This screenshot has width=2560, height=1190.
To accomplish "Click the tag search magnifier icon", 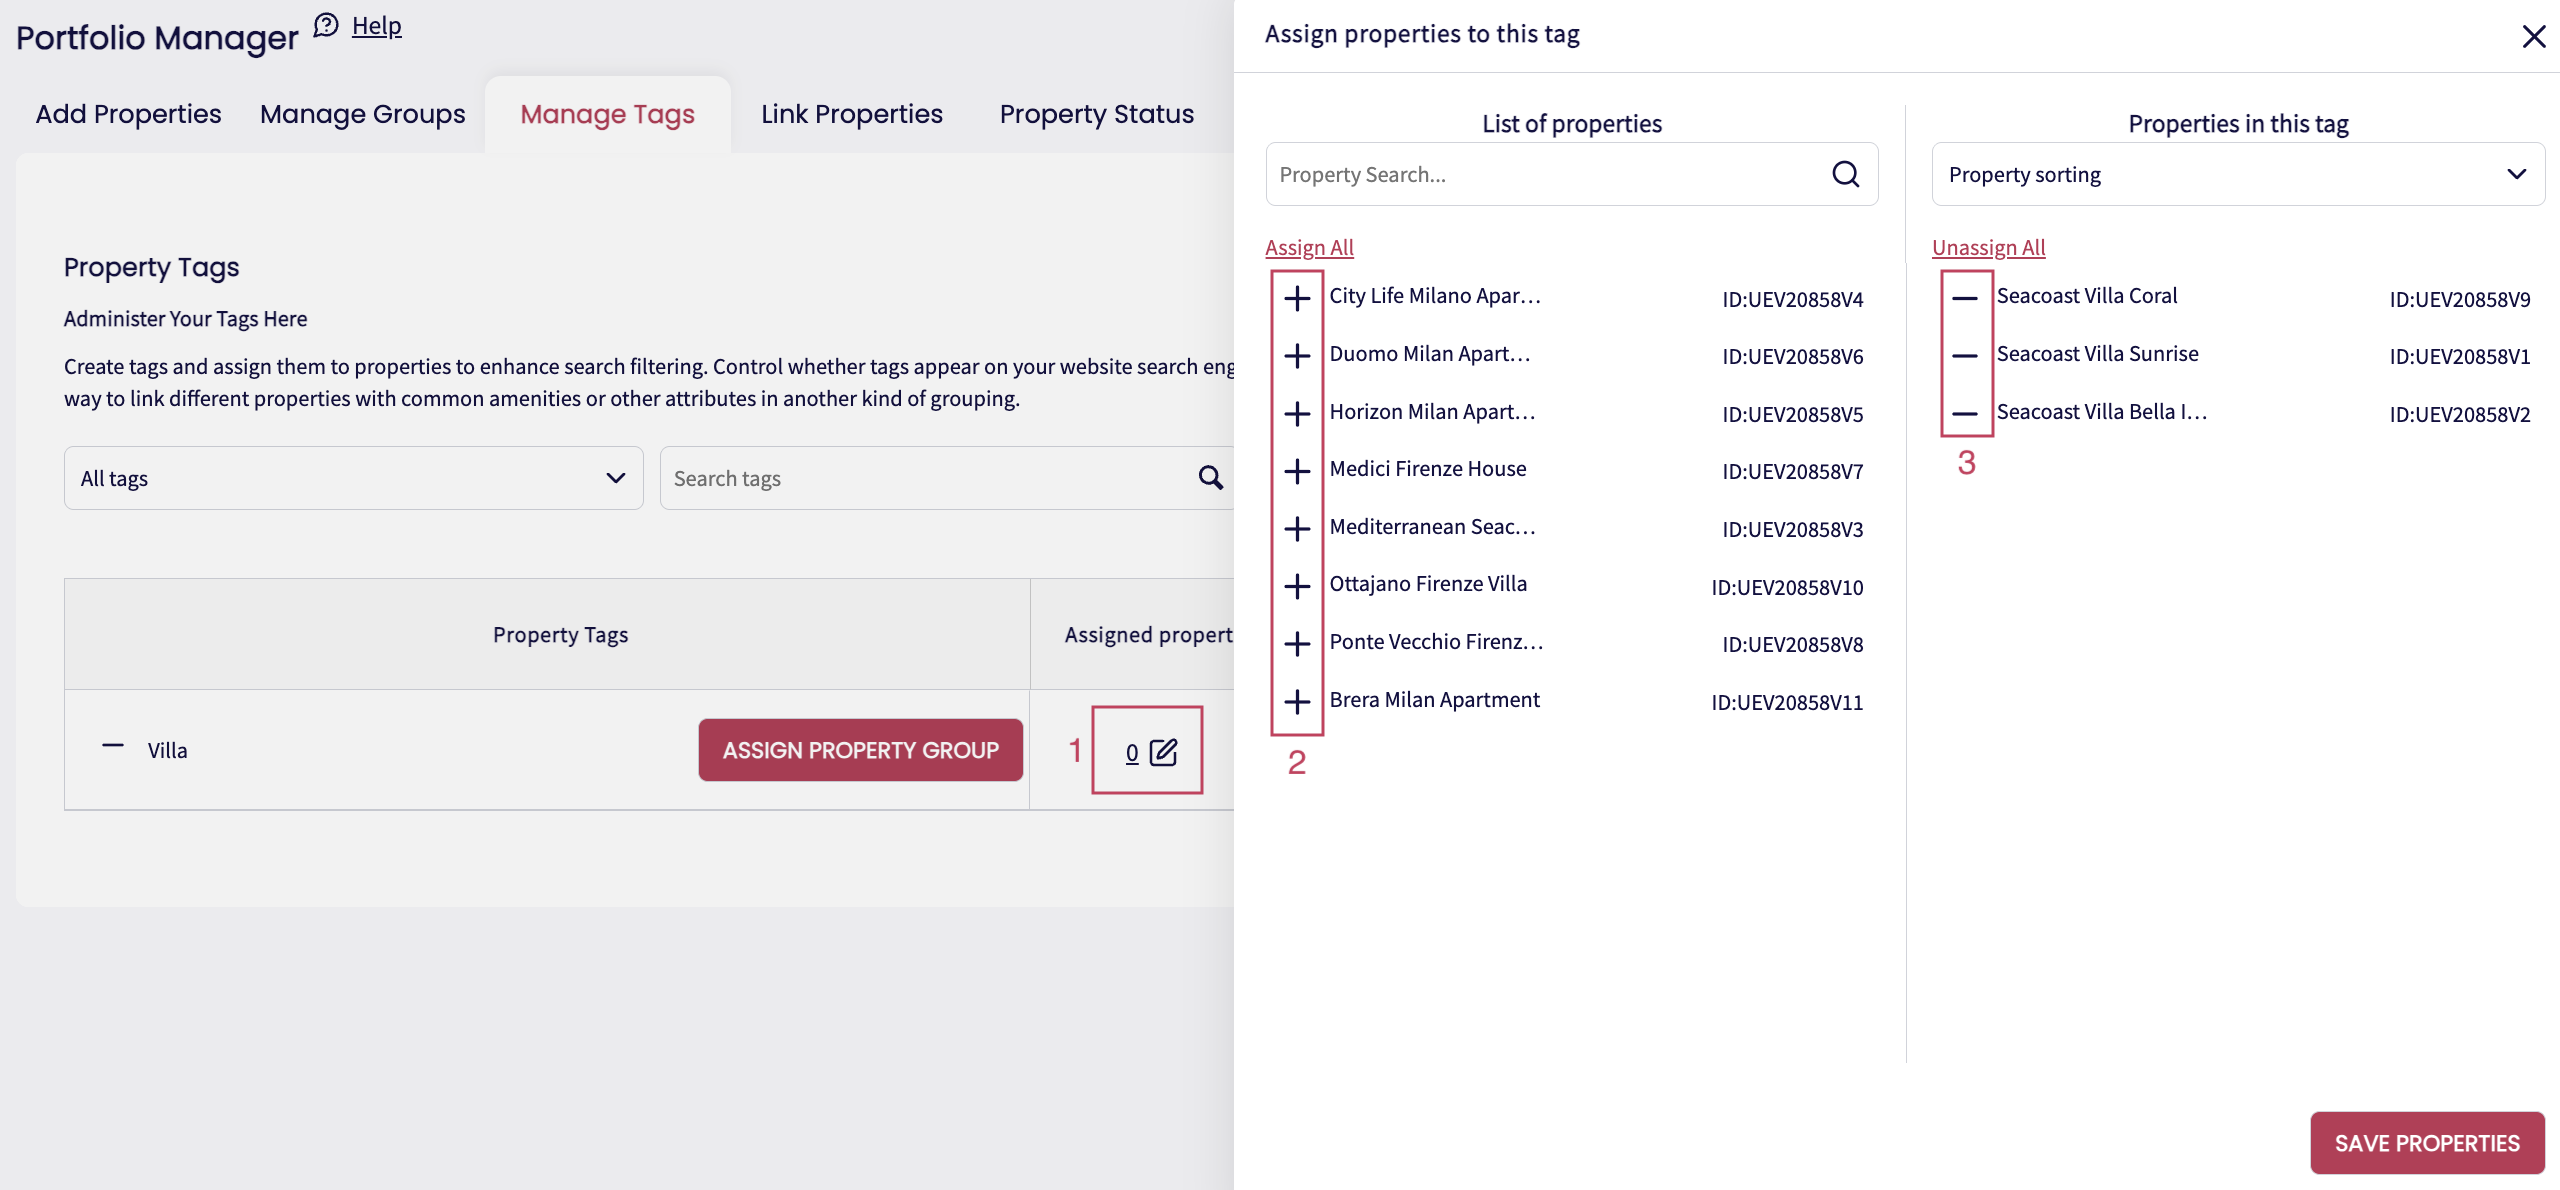I will point(1210,478).
